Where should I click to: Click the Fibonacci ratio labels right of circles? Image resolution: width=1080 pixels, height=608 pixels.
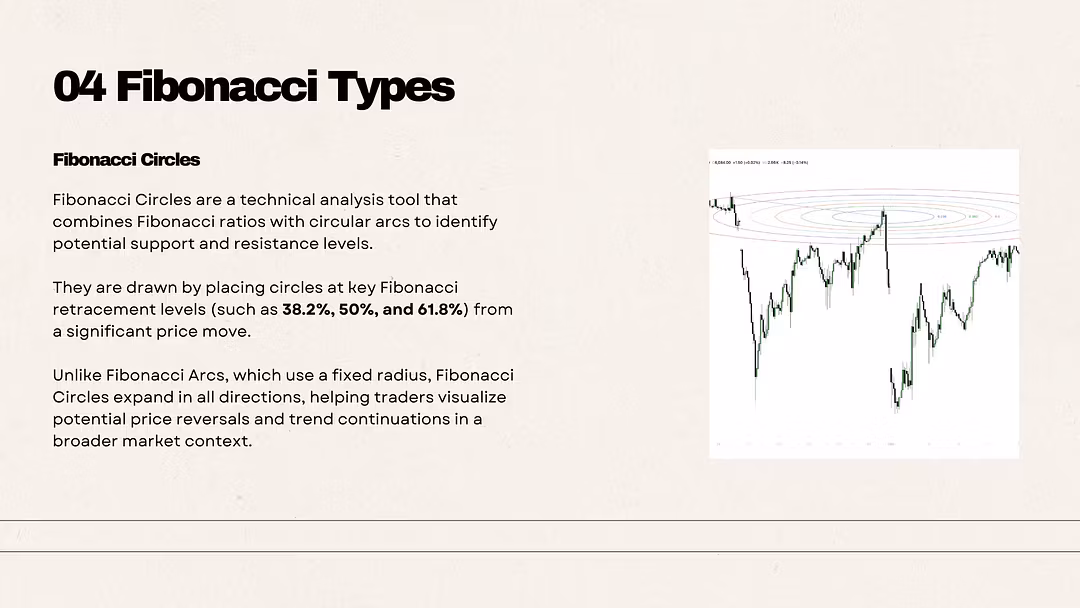[970, 217]
